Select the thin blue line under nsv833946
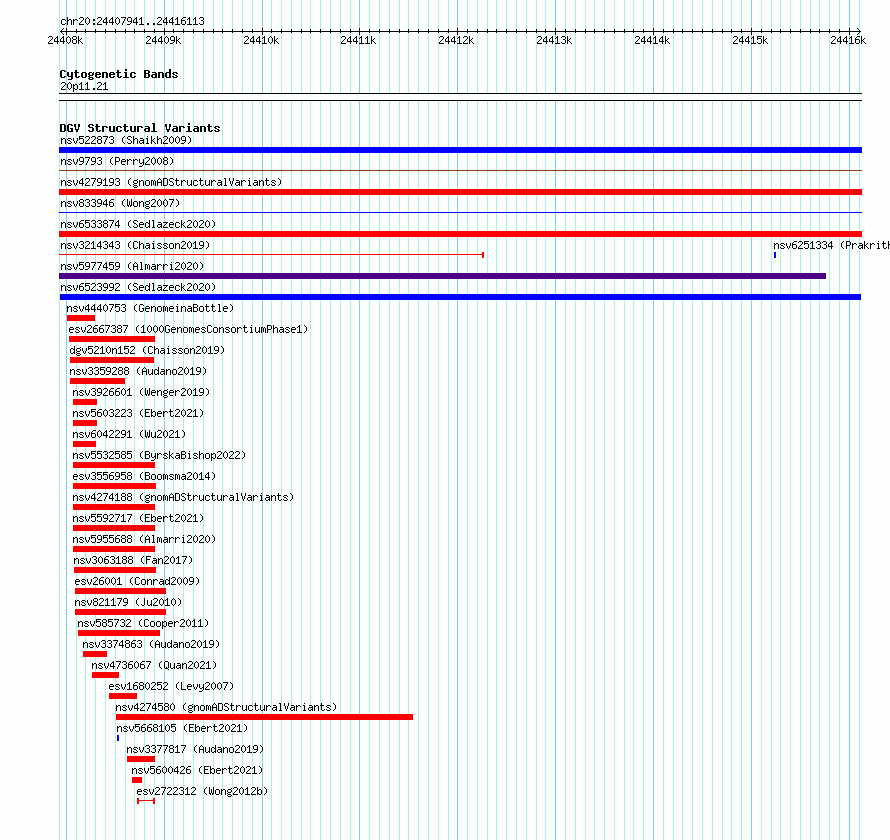 460,213
